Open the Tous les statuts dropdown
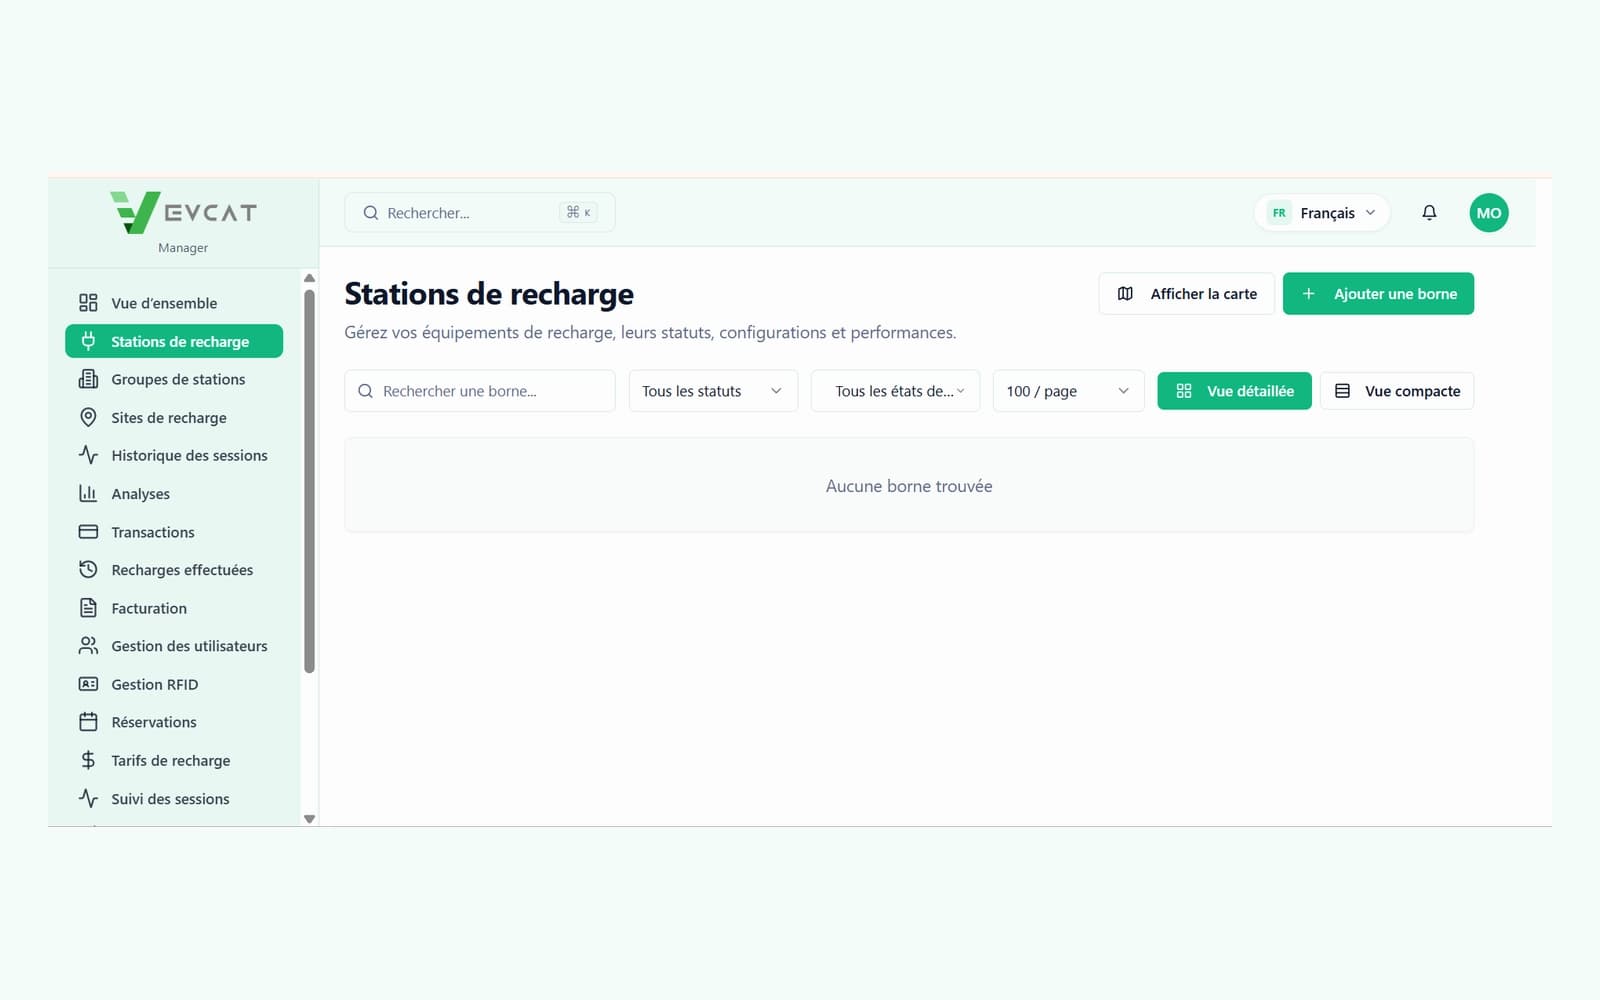 (x=713, y=391)
